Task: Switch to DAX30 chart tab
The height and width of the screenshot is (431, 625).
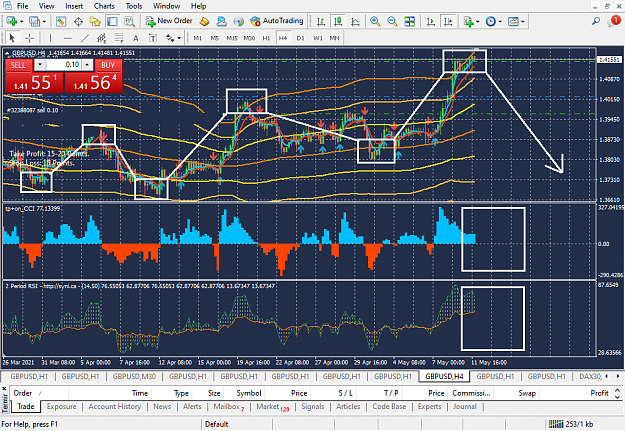Action: pyautogui.click(x=590, y=376)
